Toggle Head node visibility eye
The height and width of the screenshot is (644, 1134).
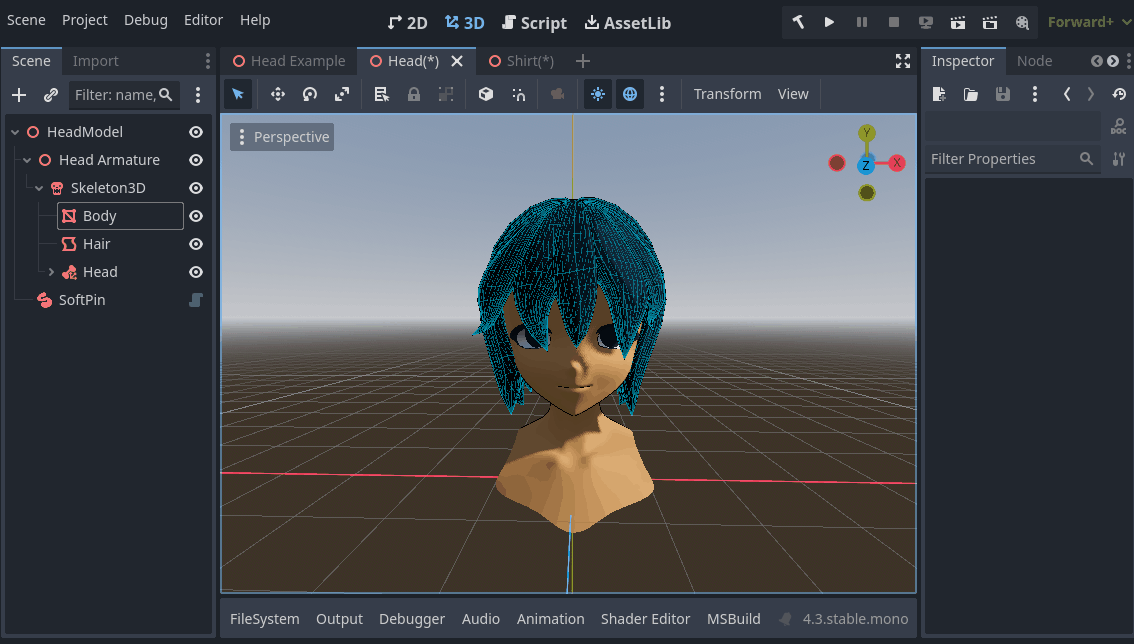point(195,272)
